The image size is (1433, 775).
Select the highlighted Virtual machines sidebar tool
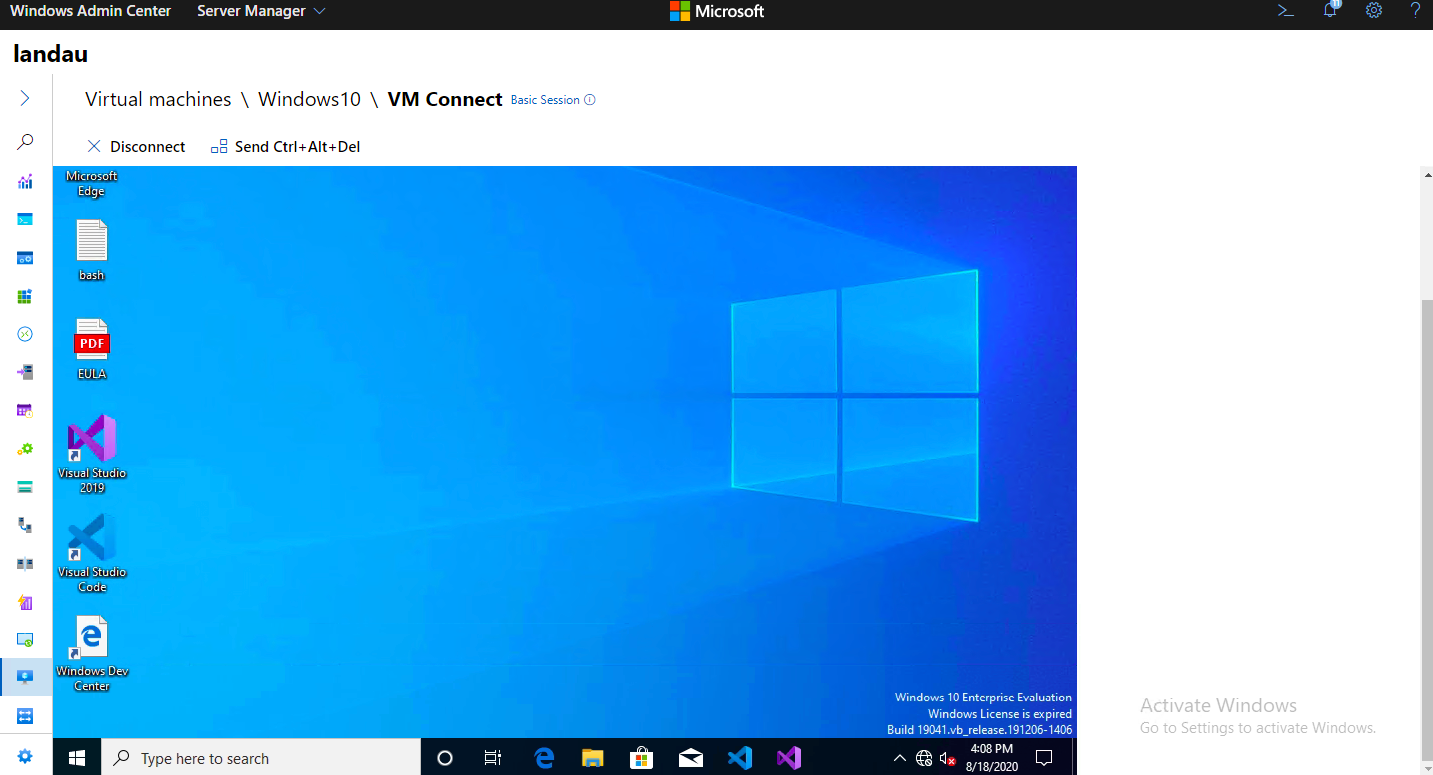[x=25, y=677]
